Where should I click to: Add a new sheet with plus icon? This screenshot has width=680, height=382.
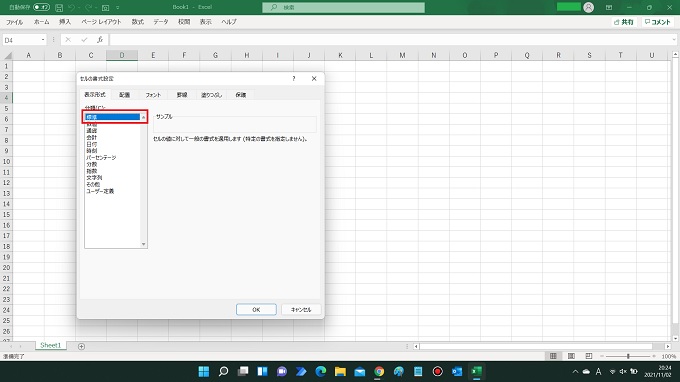click(81, 346)
